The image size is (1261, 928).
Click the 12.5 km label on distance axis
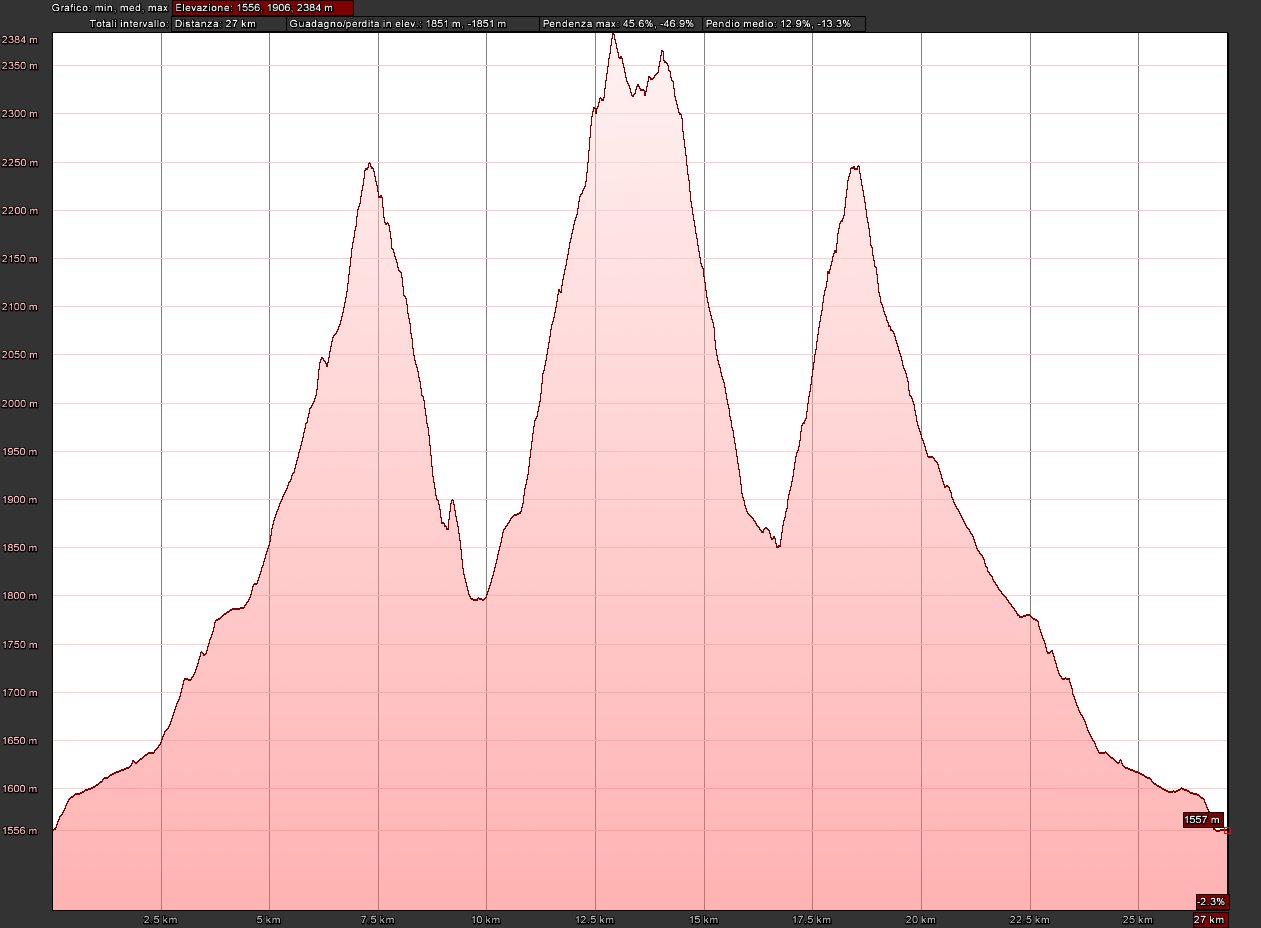point(595,919)
